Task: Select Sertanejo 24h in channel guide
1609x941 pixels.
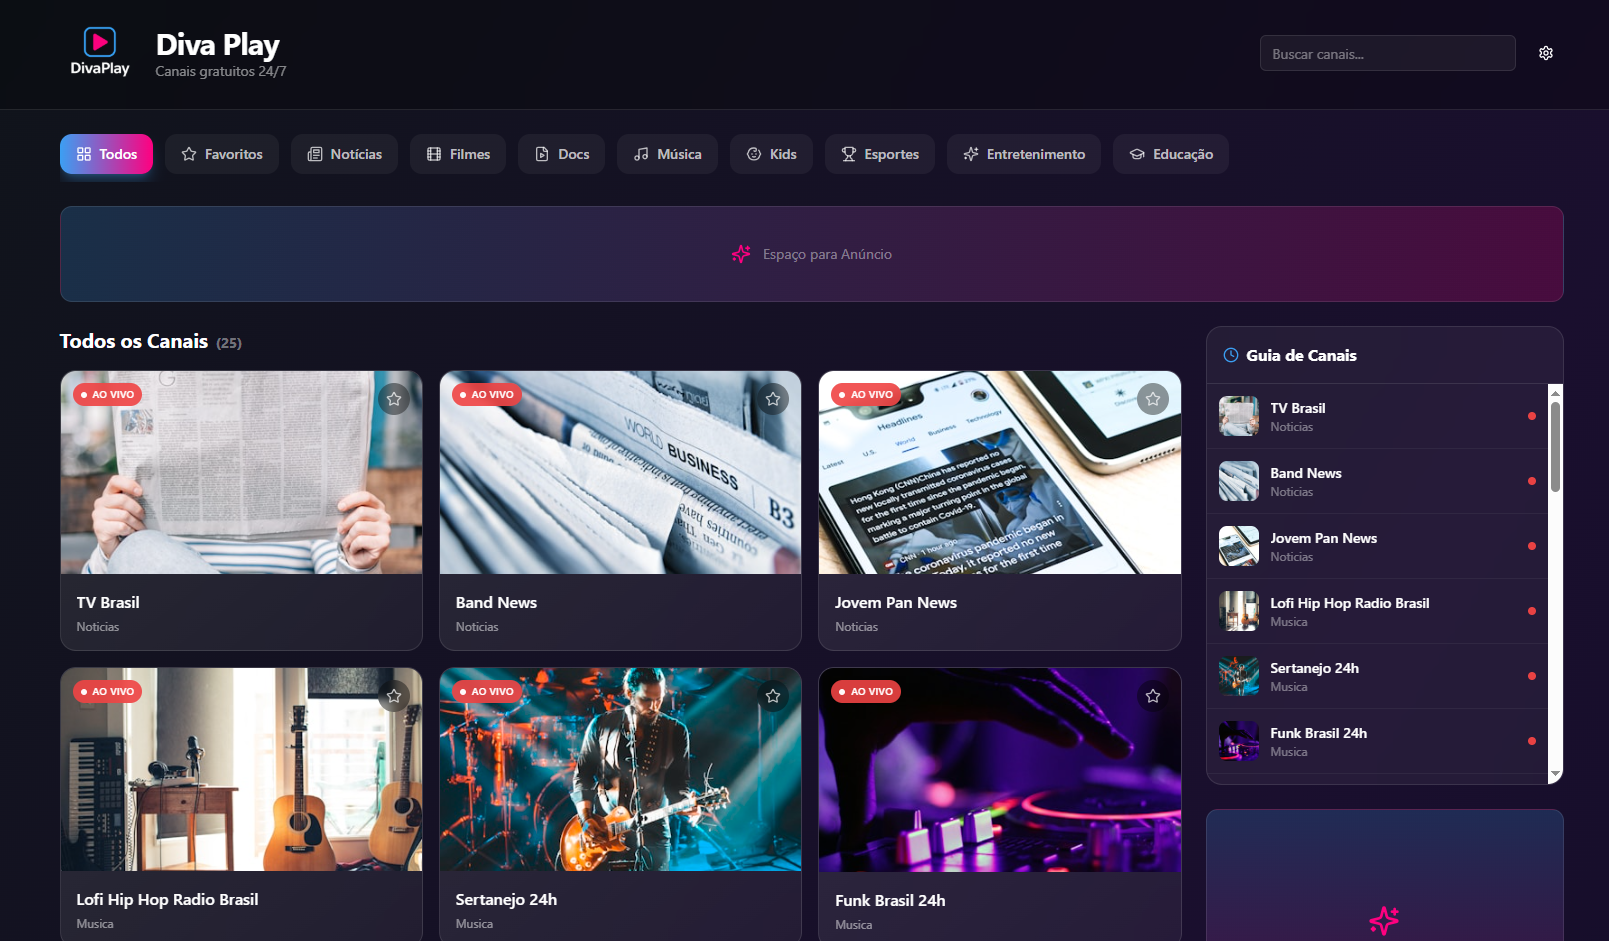Action: click(1377, 676)
